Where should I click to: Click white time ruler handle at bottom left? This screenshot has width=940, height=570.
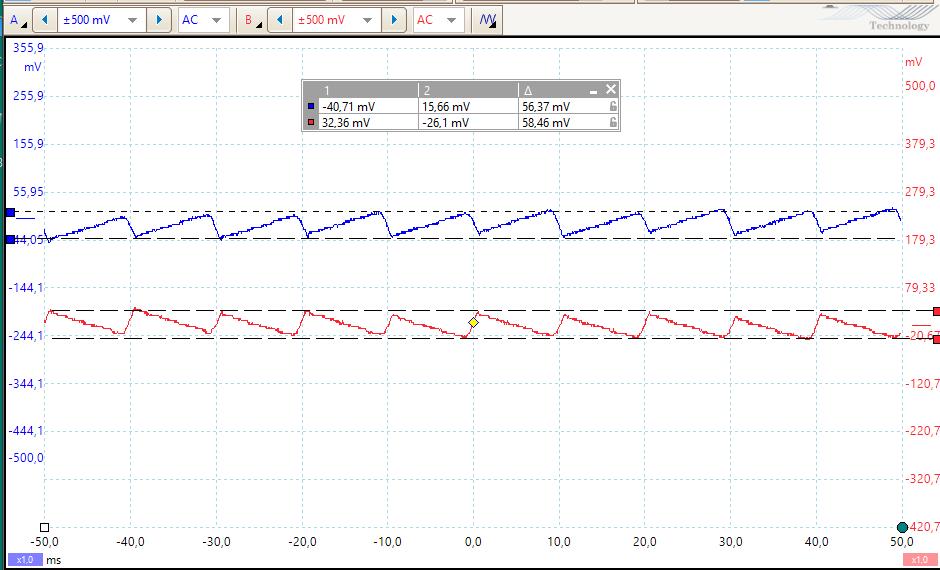pos(44,527)
